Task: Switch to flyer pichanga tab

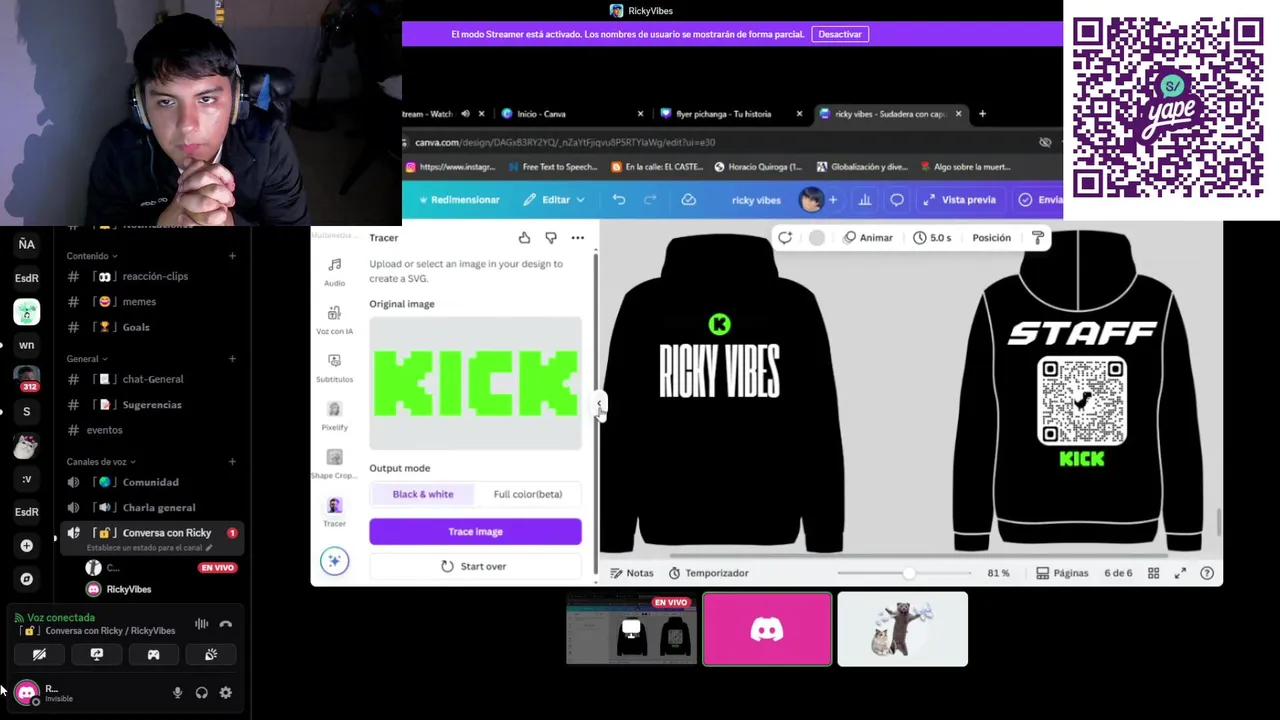Action: pyautogui.click(x=733, y=114)
